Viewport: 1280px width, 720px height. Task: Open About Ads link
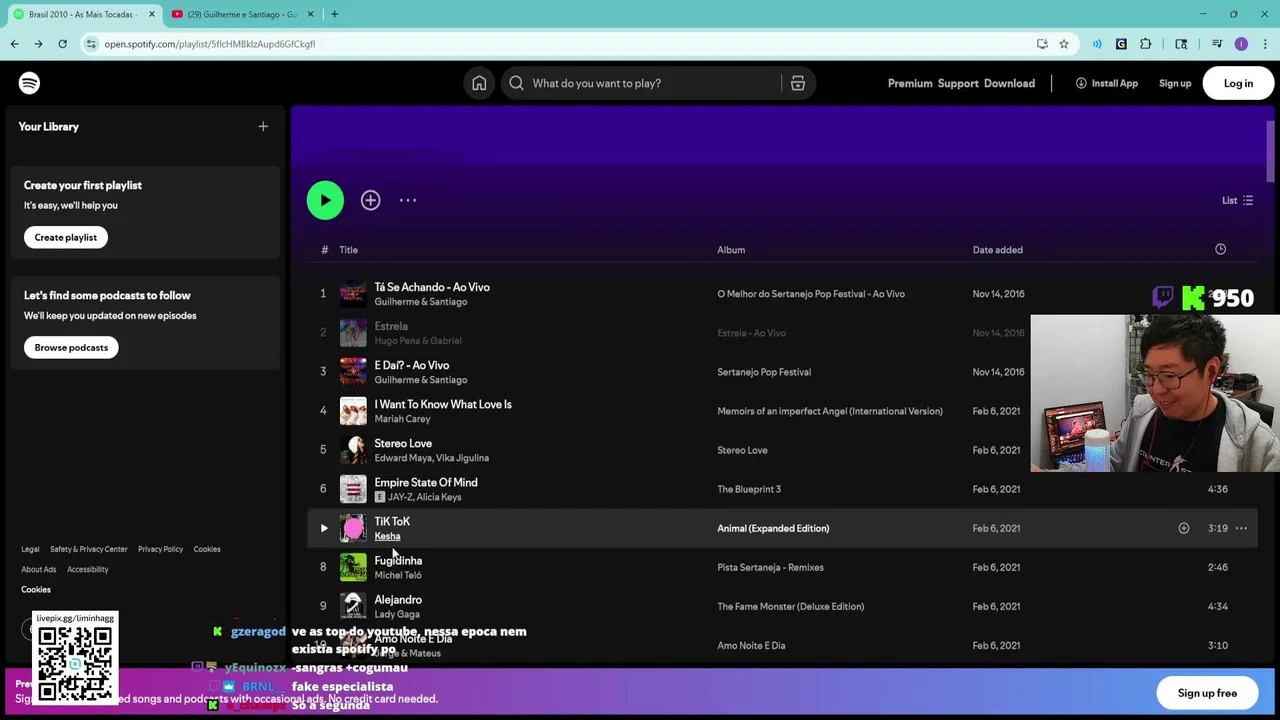pyautogui.click(x=39, y=569)
